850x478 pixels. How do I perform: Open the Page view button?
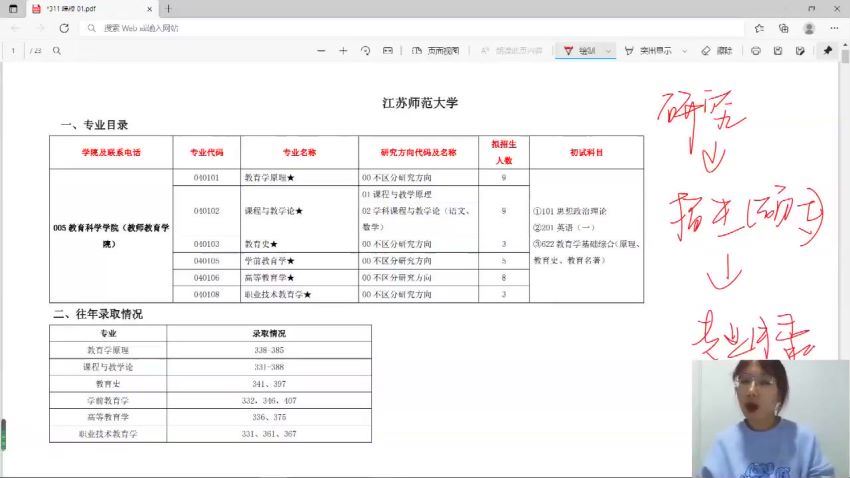click(435, 50)
